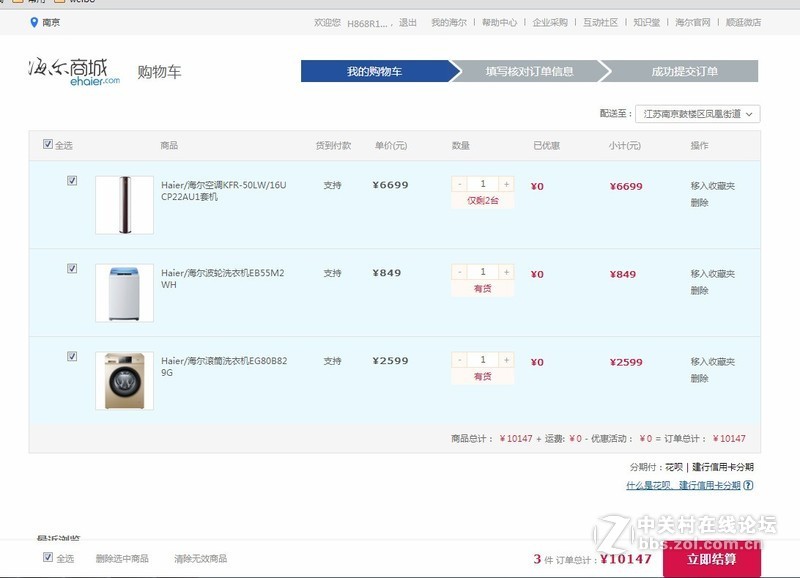Click the help question mark icon beside 建行信用卡分期

748,485
